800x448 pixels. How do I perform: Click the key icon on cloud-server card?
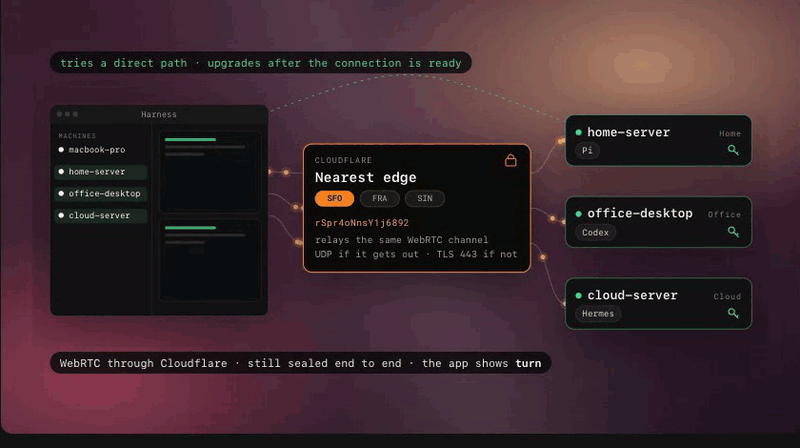tap(733, 313)
